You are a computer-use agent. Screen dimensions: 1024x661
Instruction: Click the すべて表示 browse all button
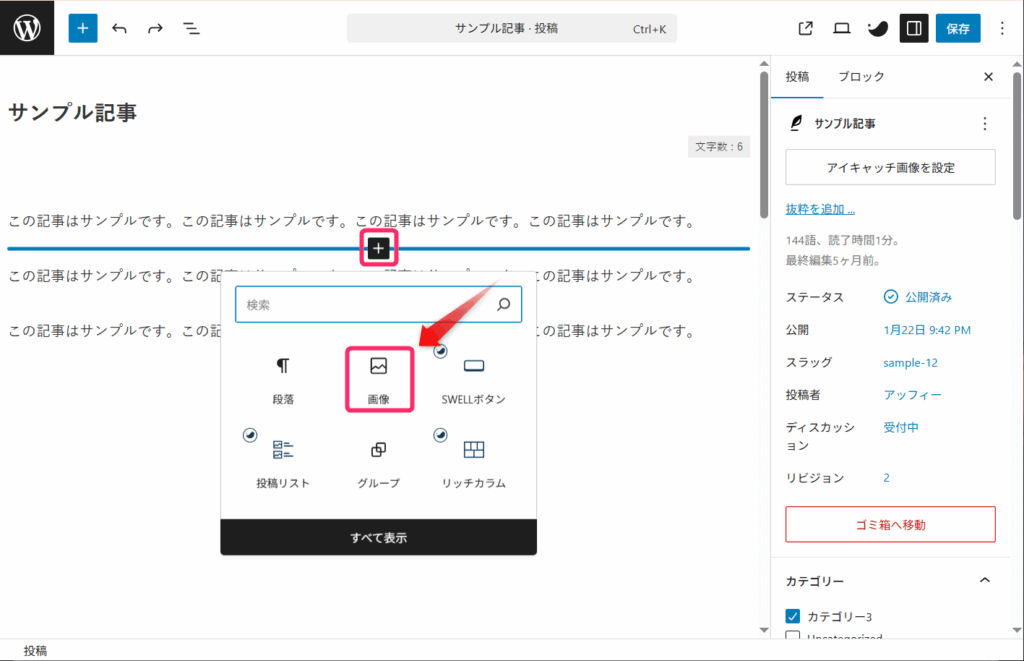pos(378,538)
